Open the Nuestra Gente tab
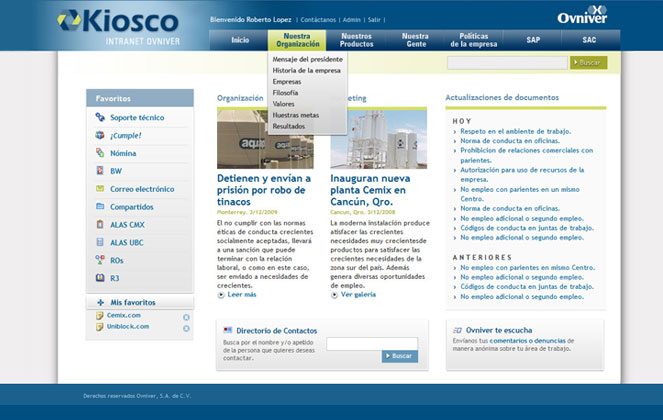The height and width of the screenshot is (420, 663). pos(415,40)
